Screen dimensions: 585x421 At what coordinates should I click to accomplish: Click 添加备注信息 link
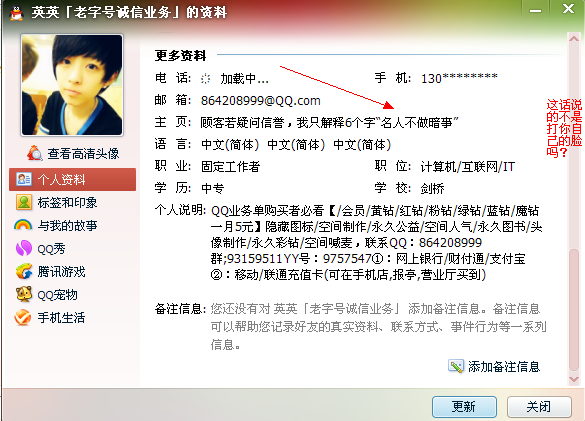coord(504,367)
